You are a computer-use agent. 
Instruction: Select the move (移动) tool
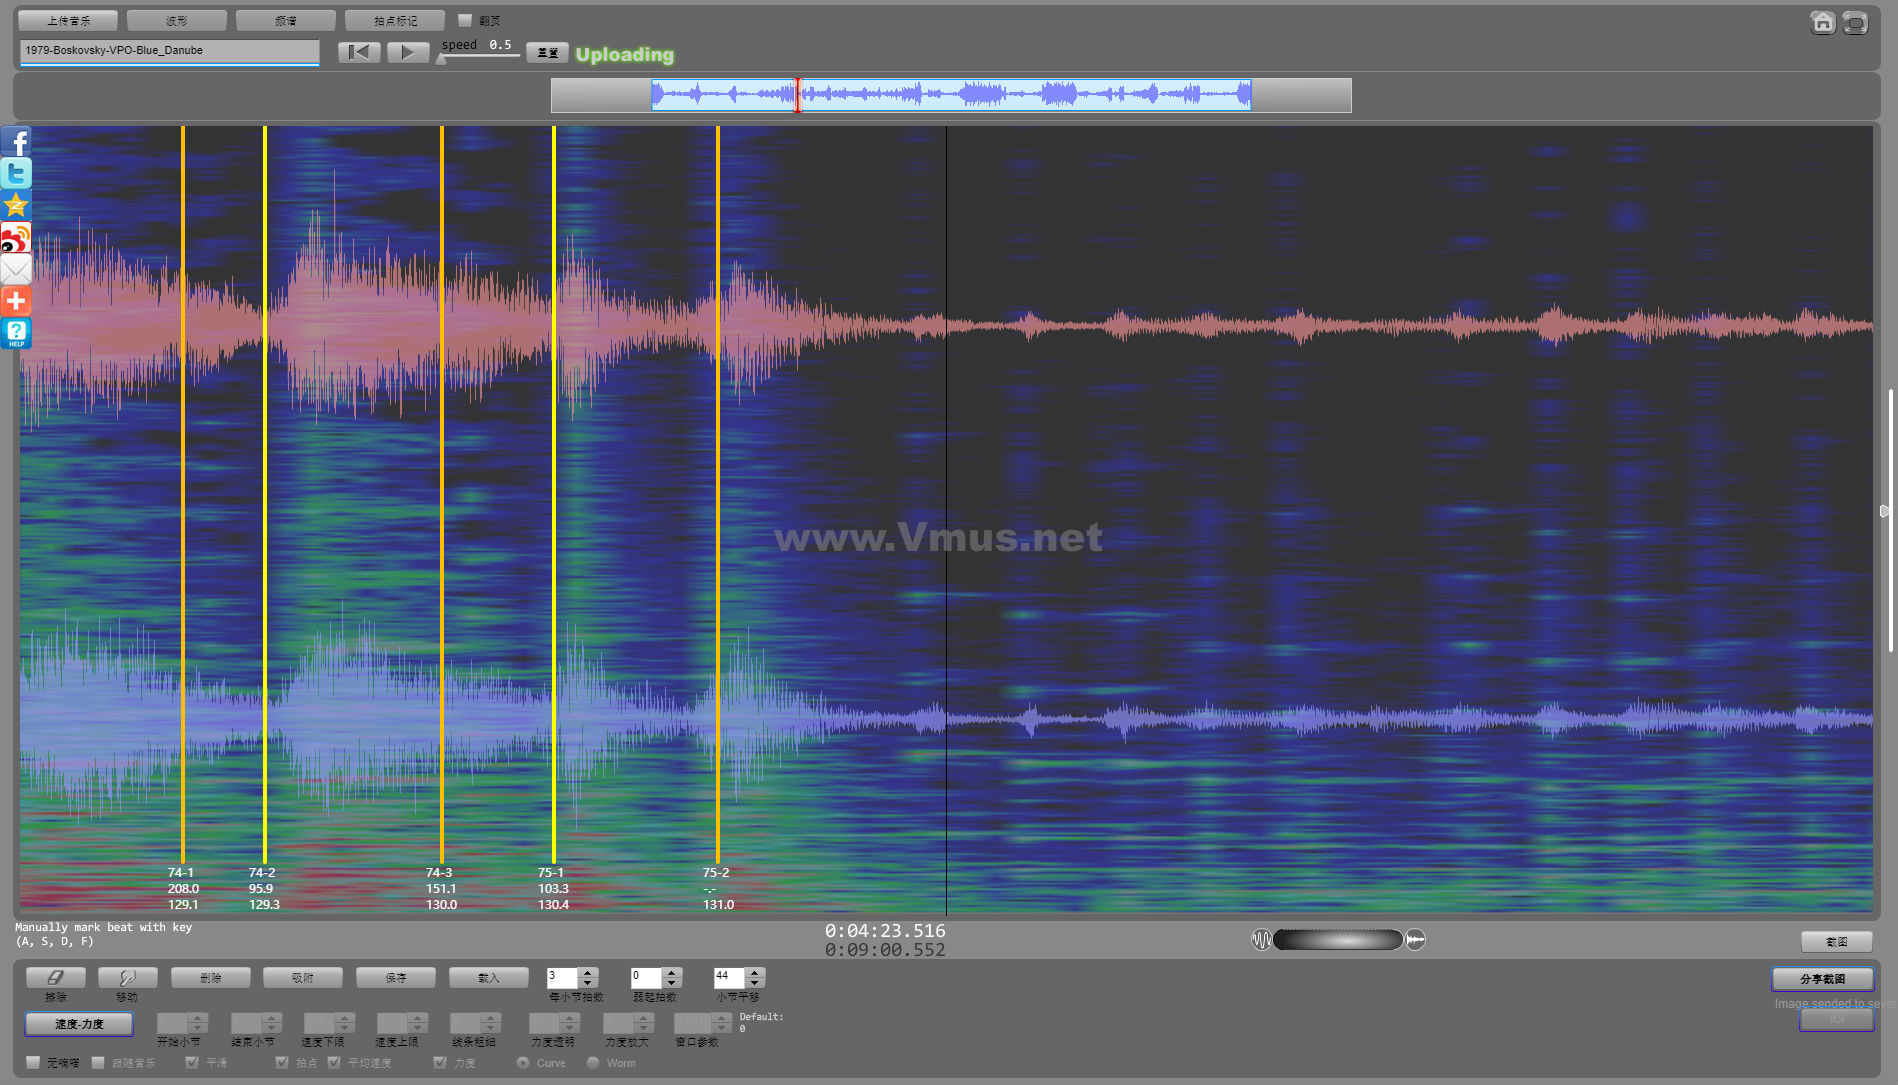tap(127, 977)
